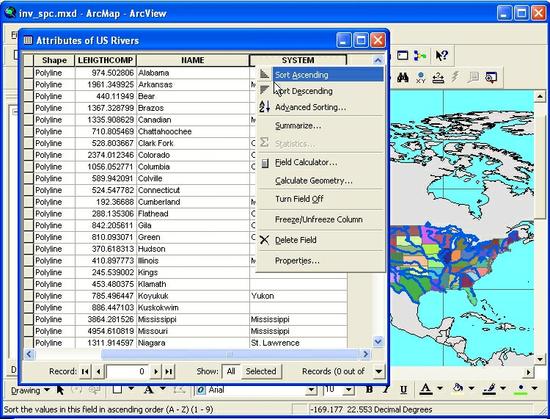Image resolution: width=550 pixels, height=419 pixels.
Task: Show only Selected records
Action: [261, 371]
